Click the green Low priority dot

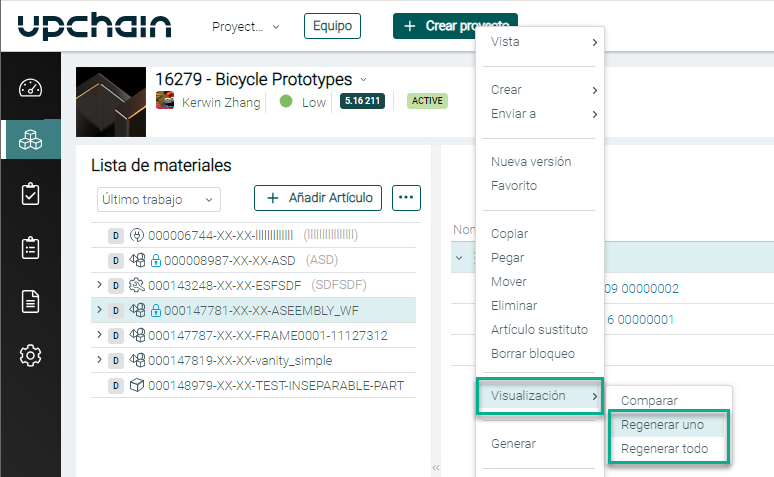[x=286, y=101]
